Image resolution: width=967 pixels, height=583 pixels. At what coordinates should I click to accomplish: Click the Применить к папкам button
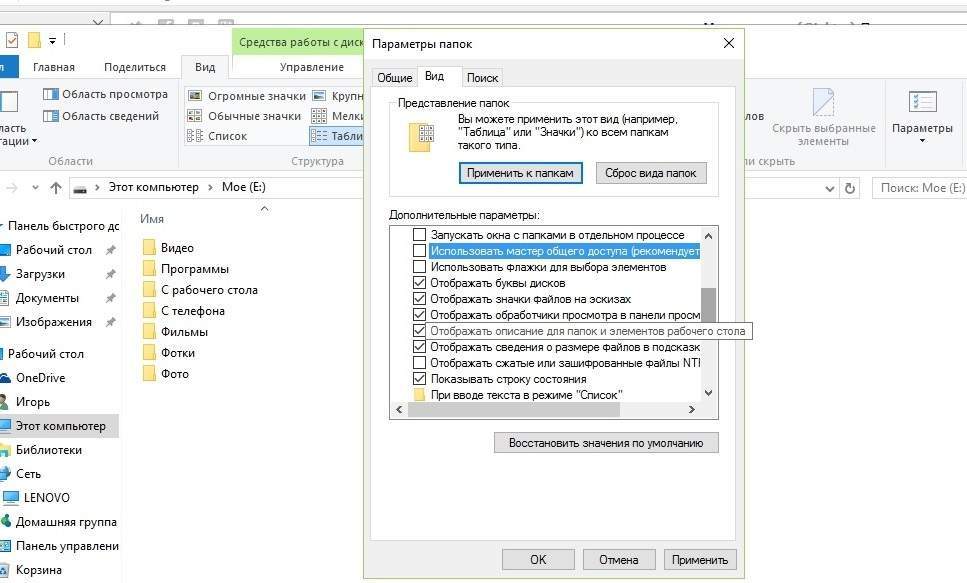(x=521, y=173)
